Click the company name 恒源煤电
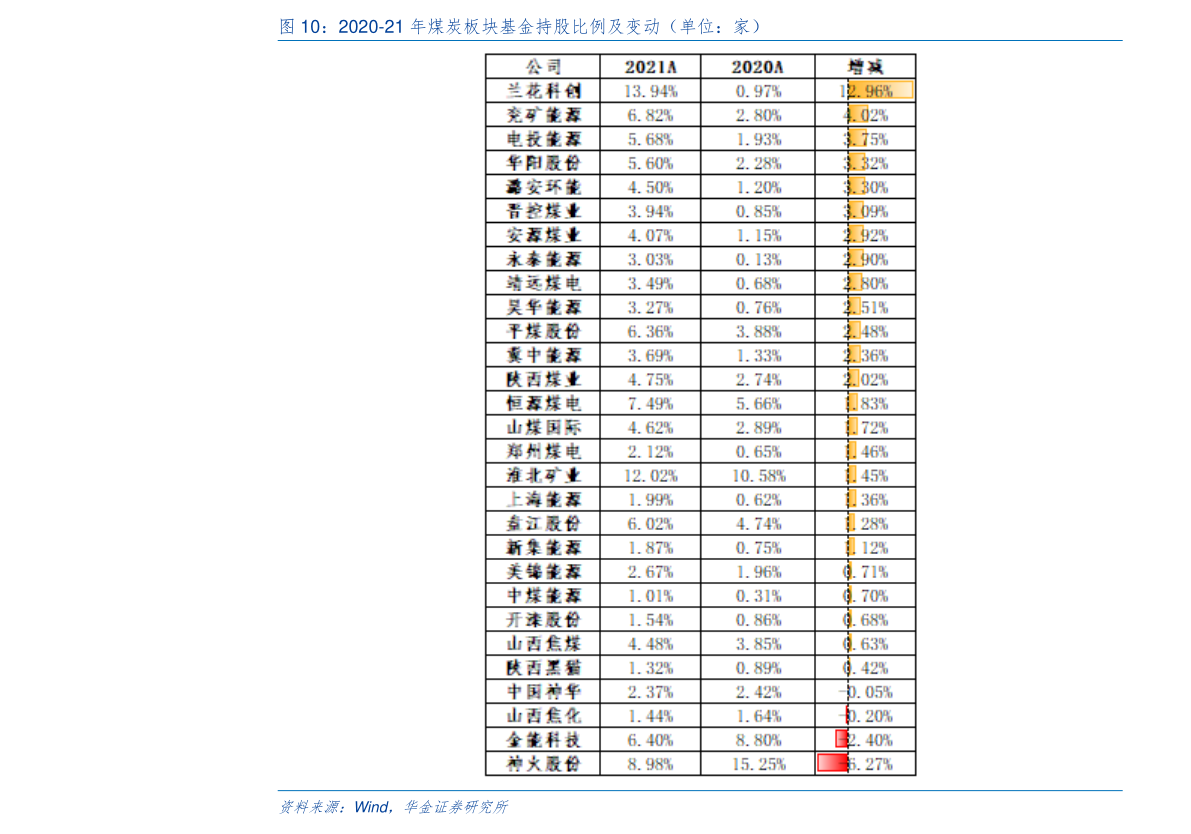Viewport: 1191px width, 834px height. click(x=543, y=404)
